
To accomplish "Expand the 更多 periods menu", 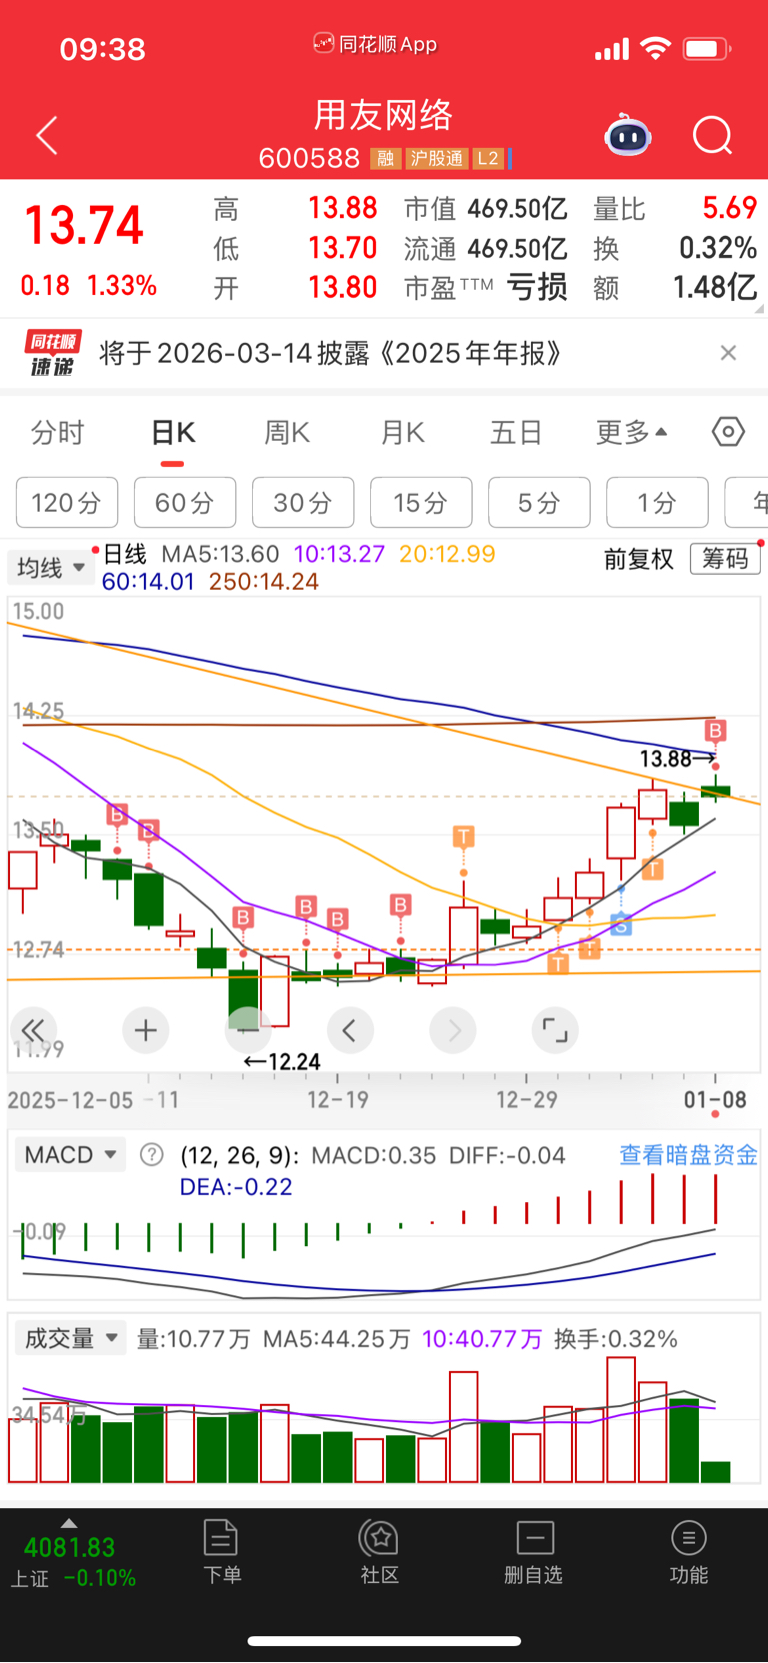I will click(631, 433).
